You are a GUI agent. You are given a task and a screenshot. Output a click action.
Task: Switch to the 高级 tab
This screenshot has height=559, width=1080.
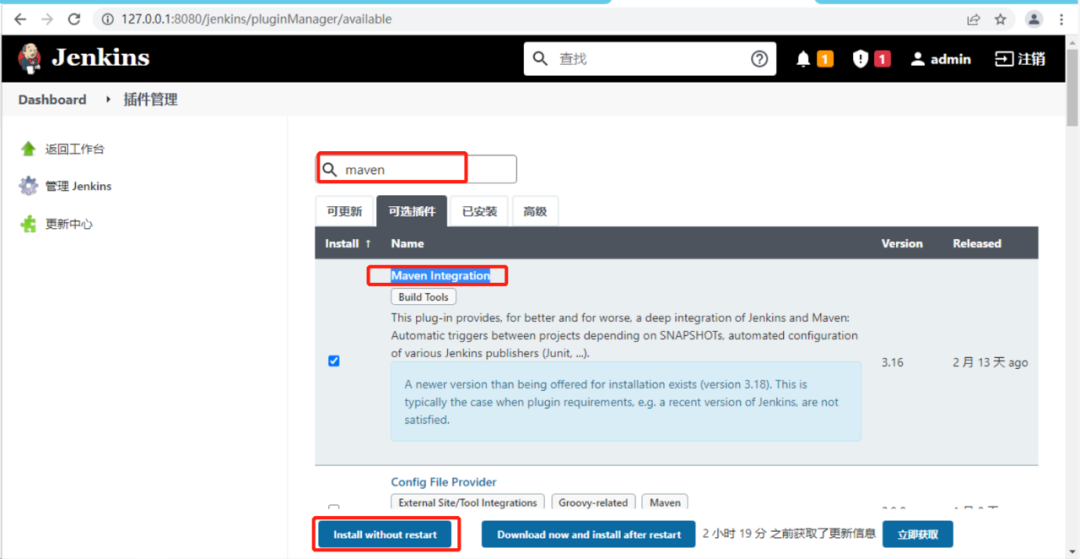point(535,211)
